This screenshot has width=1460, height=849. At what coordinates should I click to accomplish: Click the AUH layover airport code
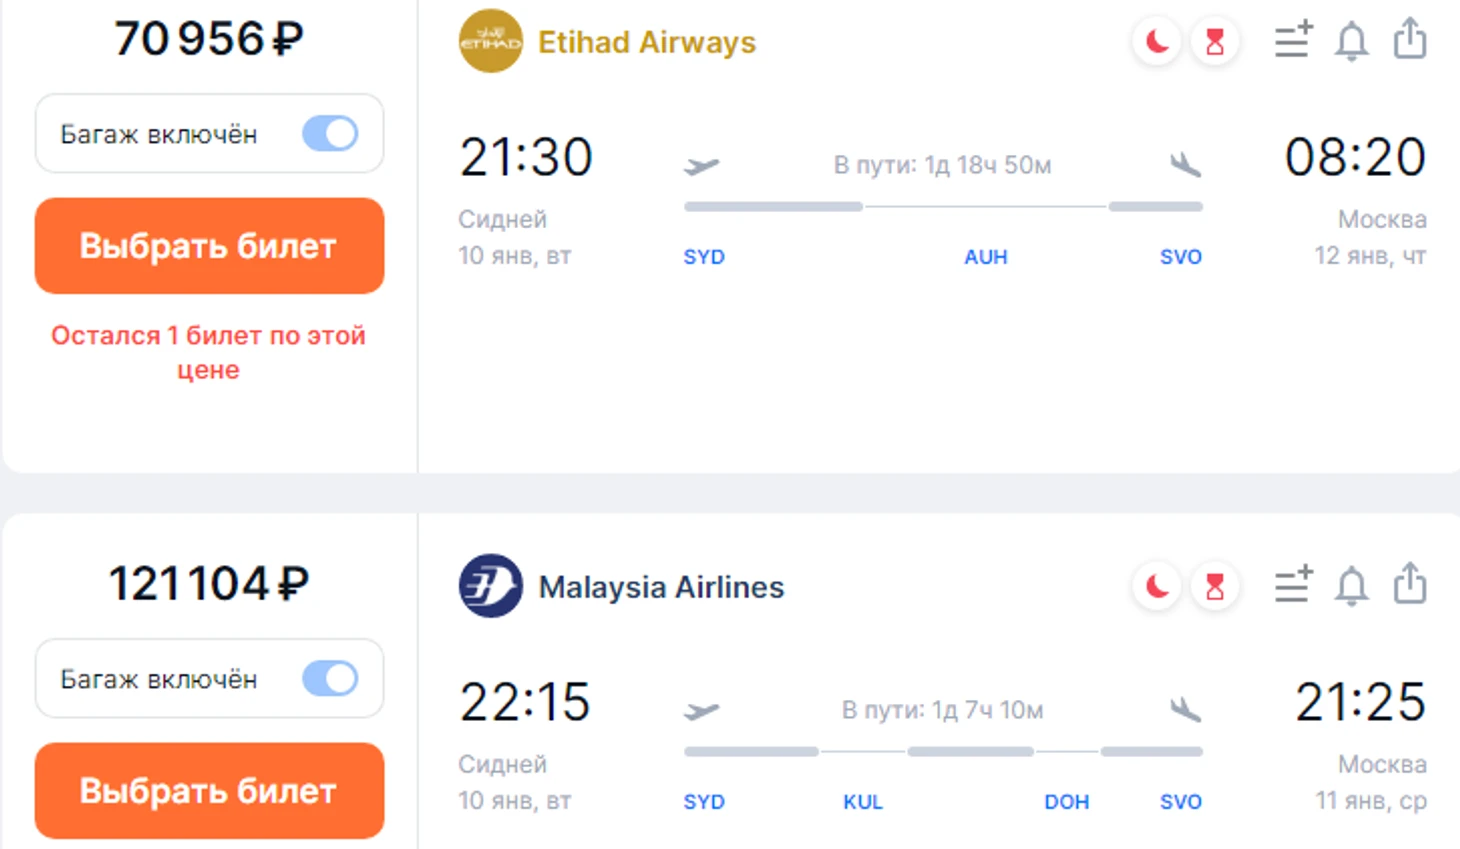tap(985, 257)
